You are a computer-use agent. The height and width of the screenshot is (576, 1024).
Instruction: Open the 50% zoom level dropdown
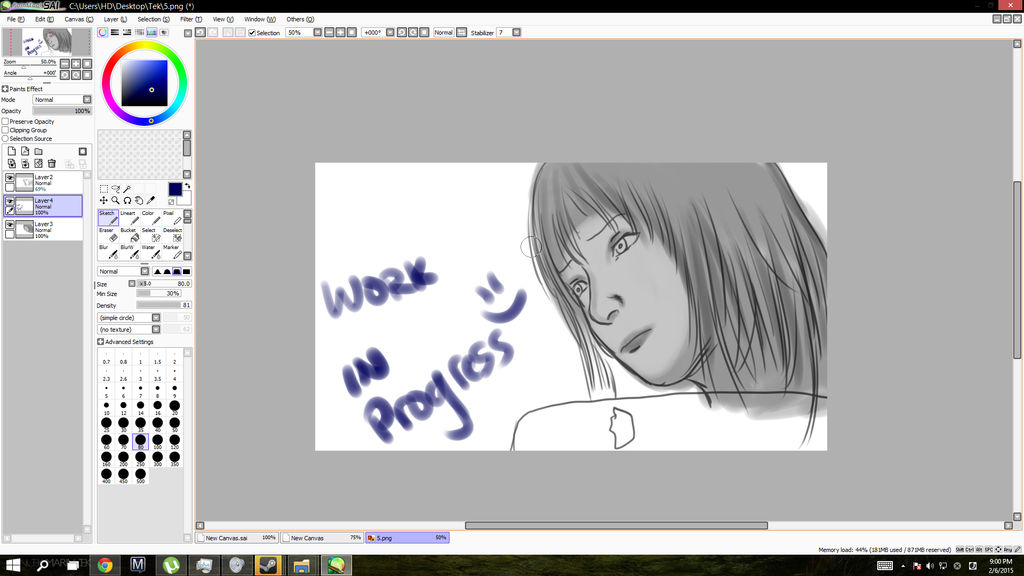(317, 32)
